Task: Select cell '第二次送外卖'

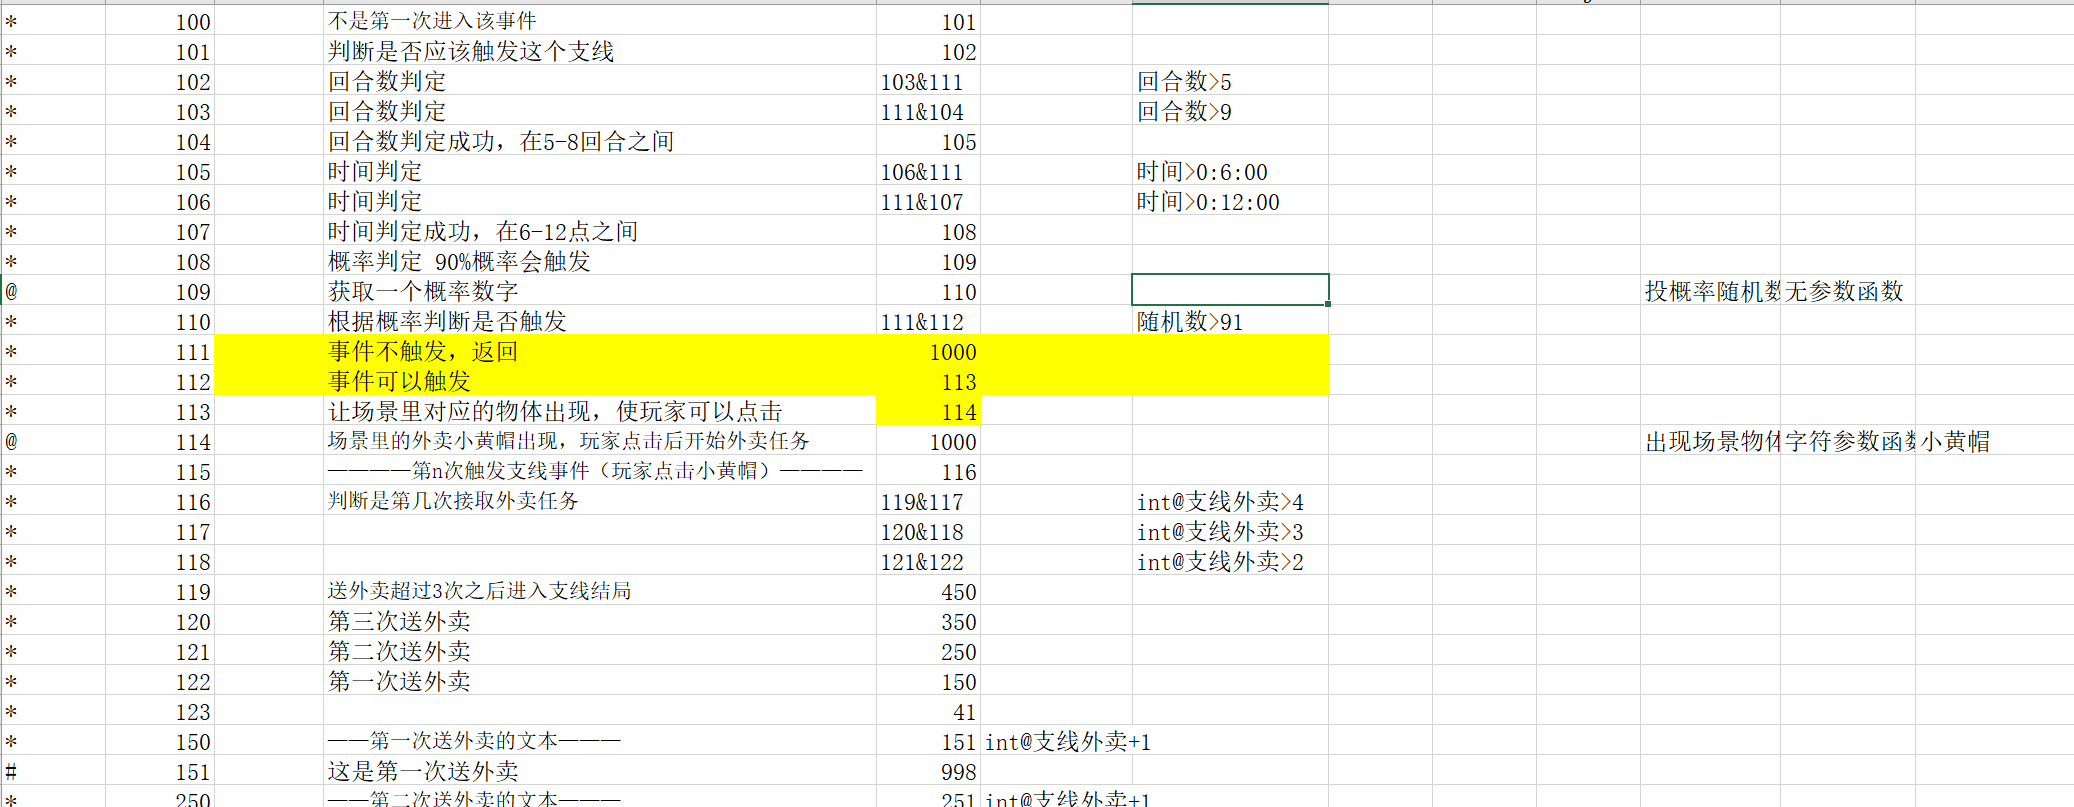Action: [x=600, y=650]
